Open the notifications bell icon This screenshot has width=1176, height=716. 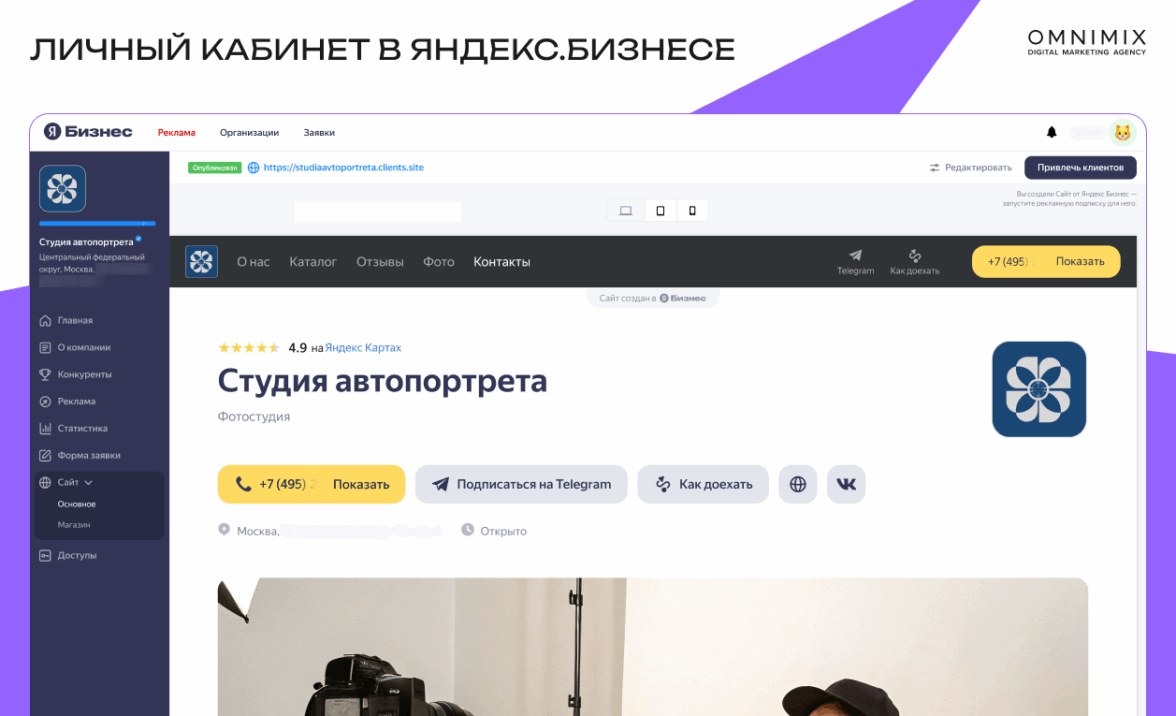[1051, 133]
